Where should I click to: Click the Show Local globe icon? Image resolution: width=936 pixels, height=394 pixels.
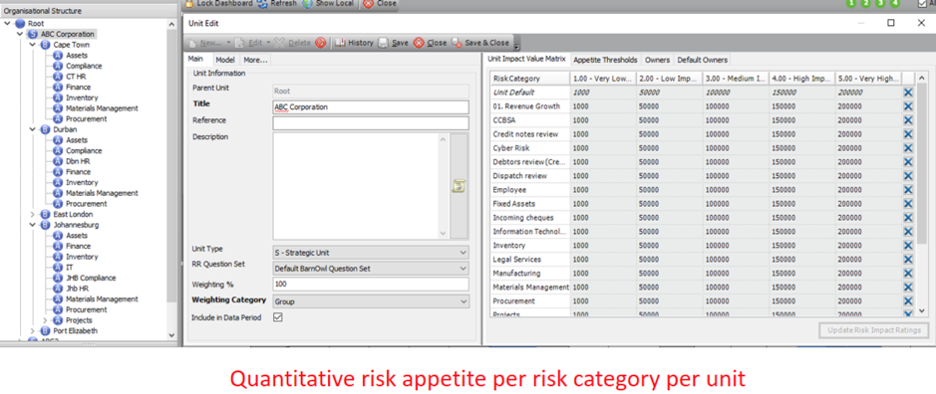point(307,3)
